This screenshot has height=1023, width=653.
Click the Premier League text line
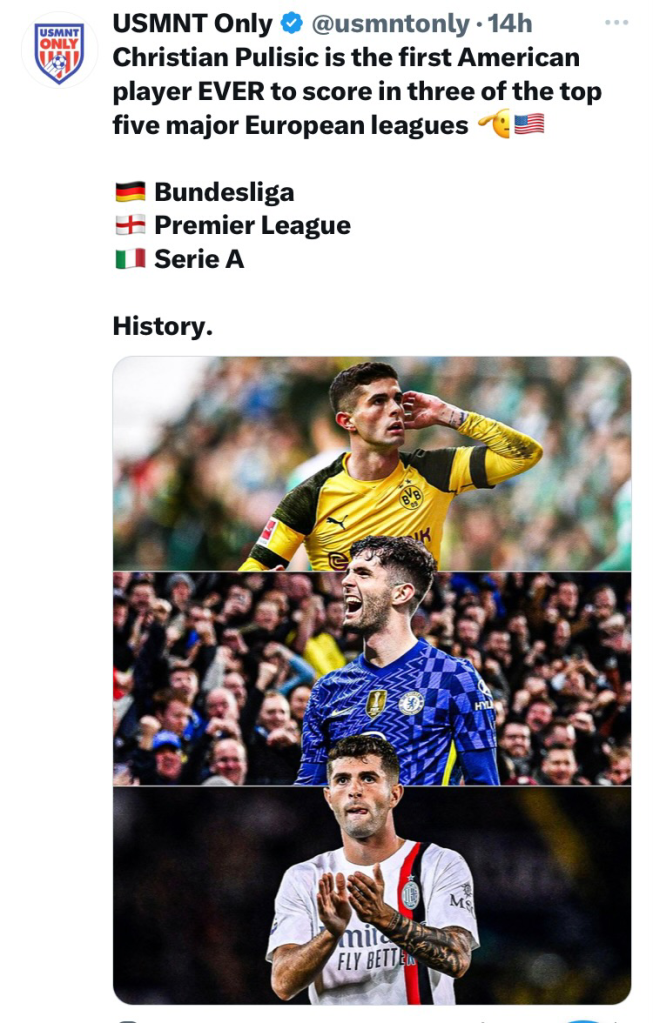pyautogui.click(x=252, y=226)
